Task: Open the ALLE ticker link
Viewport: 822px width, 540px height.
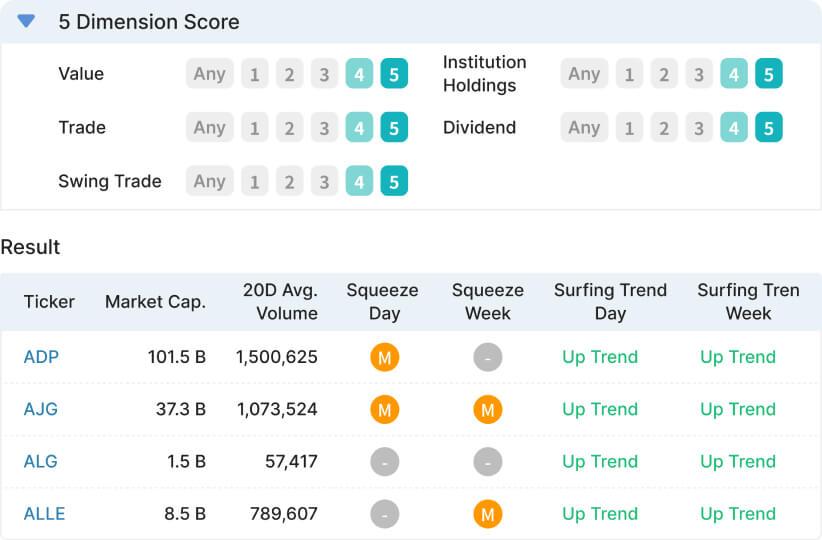Action: tap(44, 514)
